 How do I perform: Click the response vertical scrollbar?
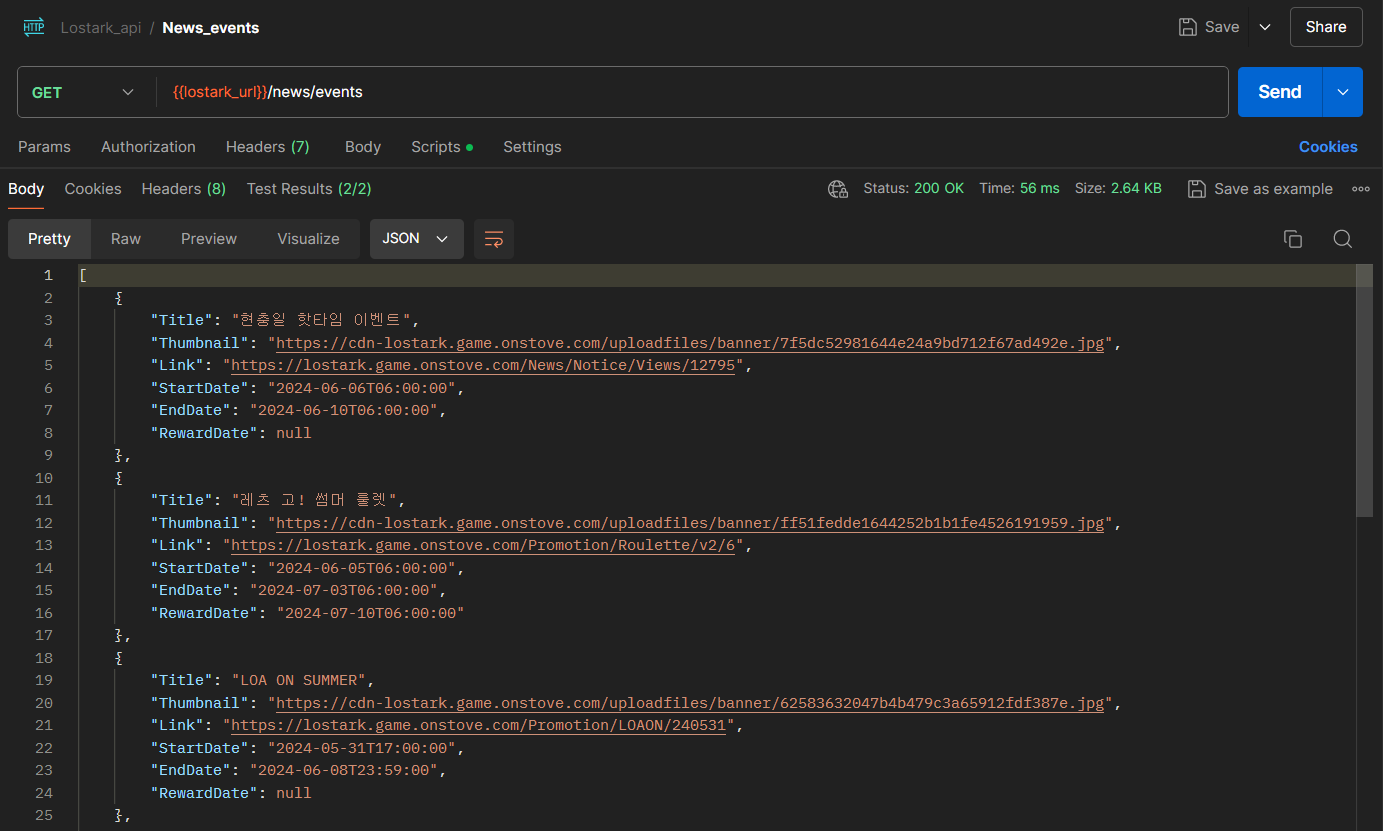(1364, 390)
